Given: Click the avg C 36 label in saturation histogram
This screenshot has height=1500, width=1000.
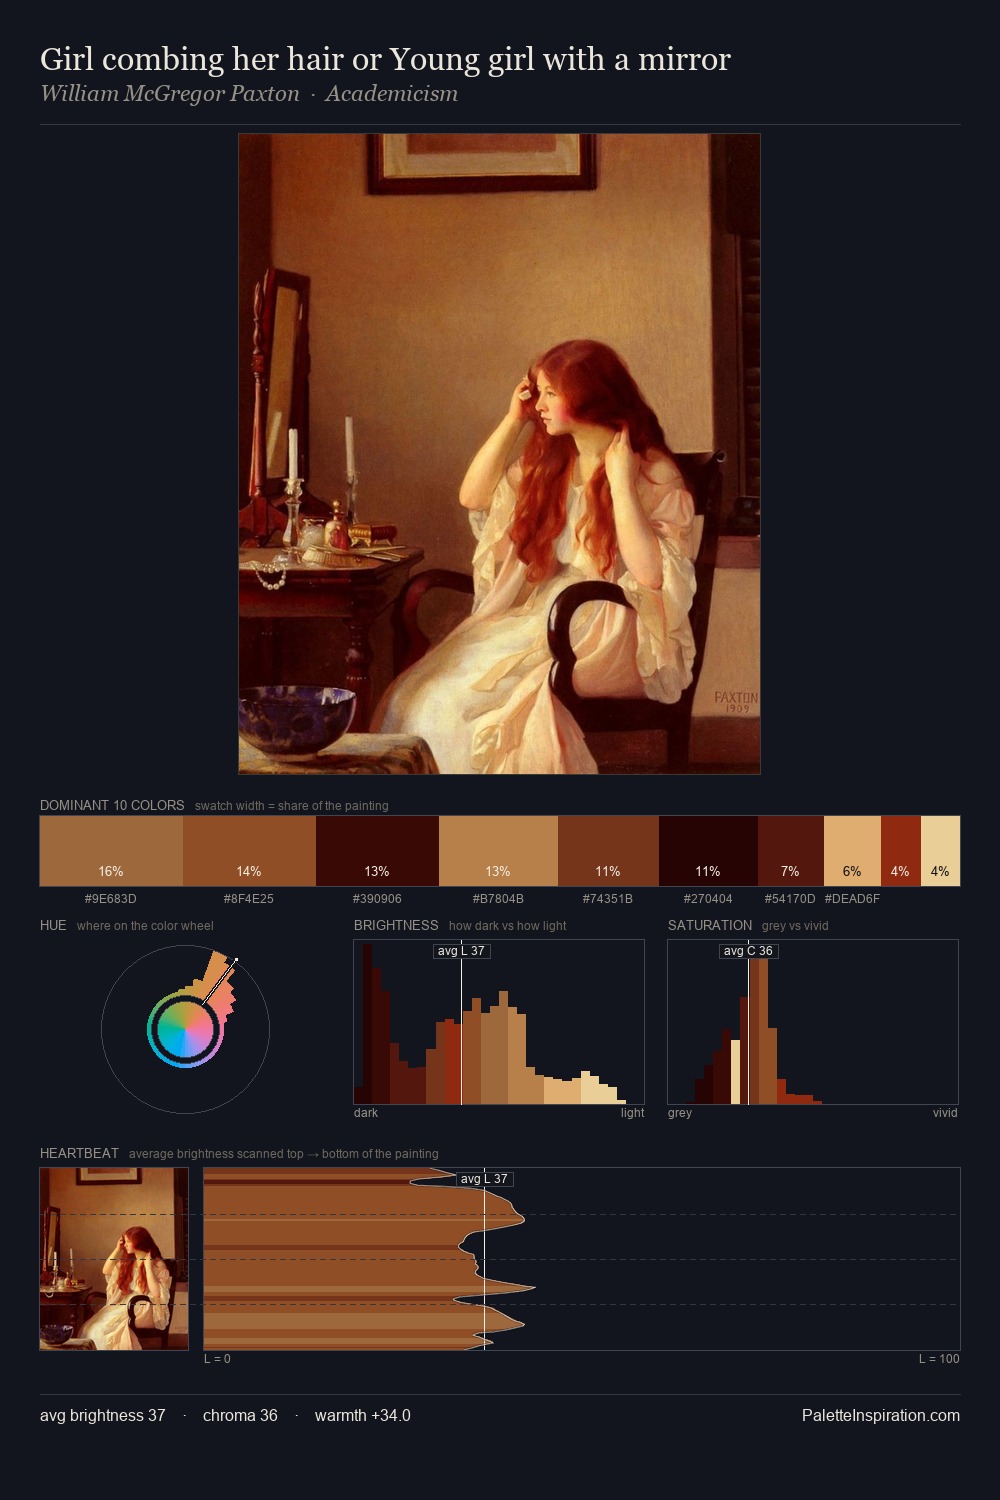Looking at the screenshot, I should tap(748, 951).
